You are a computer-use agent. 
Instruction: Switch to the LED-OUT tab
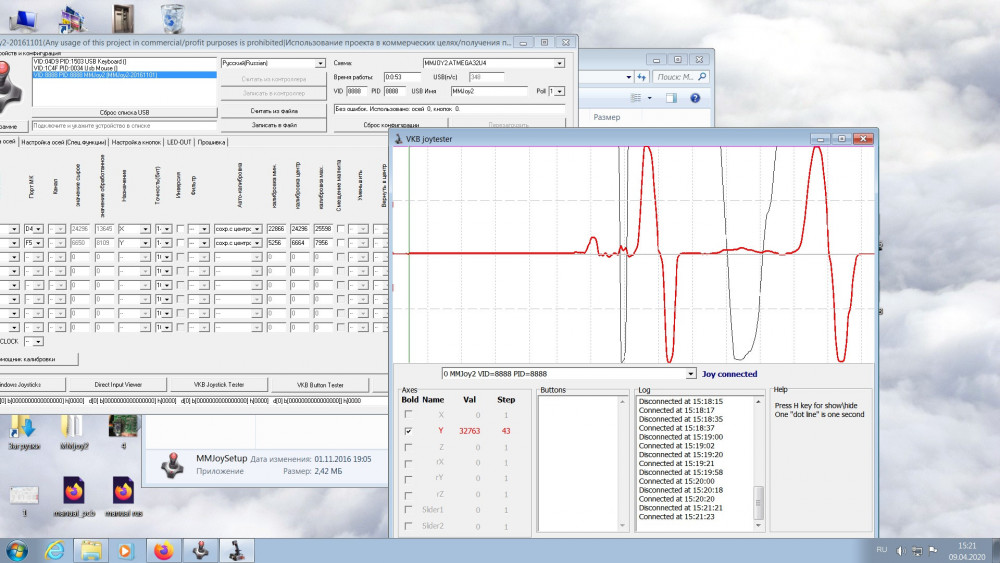179,142
